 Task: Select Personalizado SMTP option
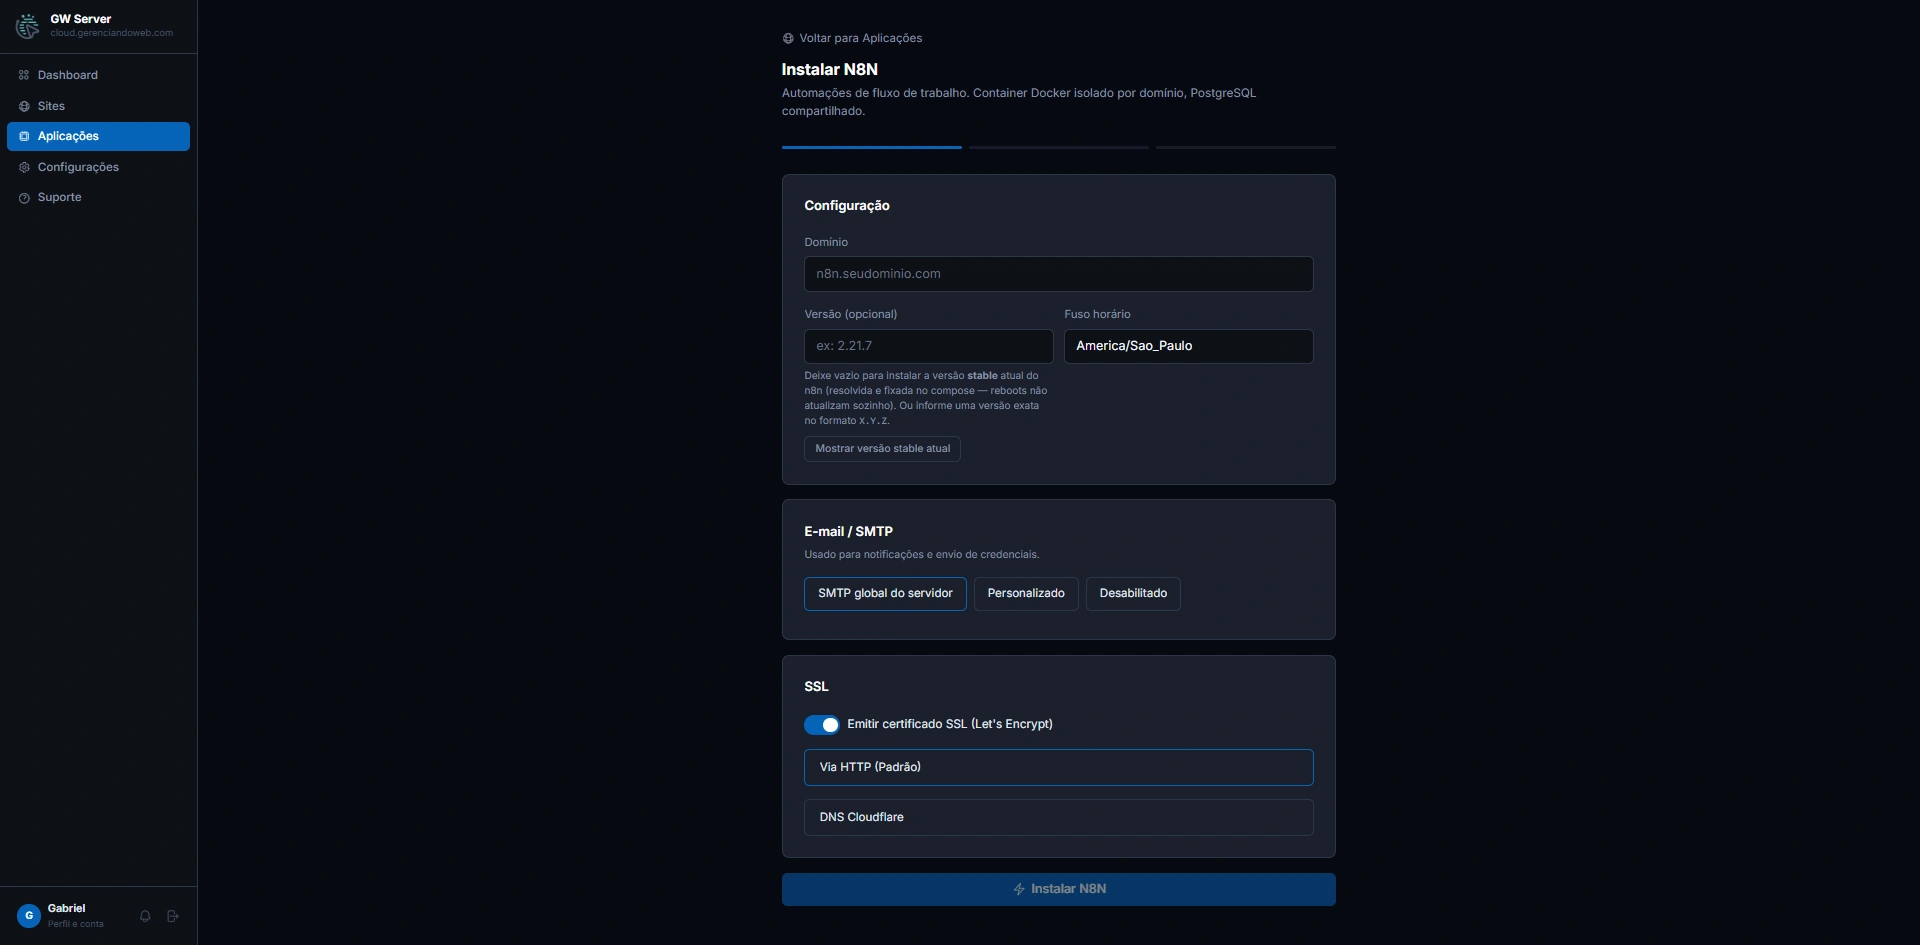coord(1026,593)
